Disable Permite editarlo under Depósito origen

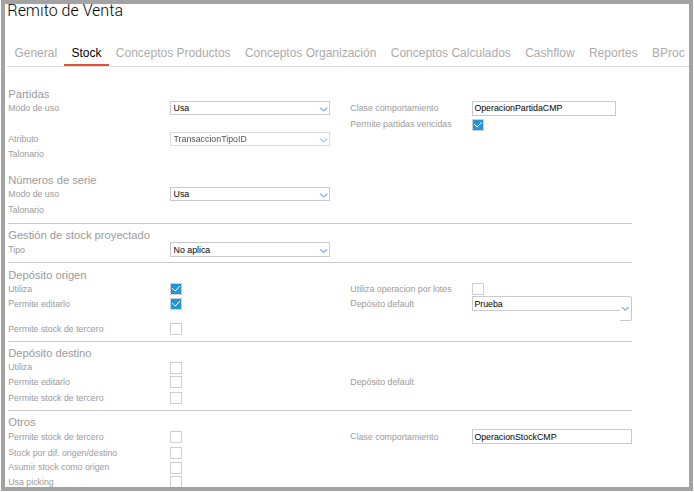176,304
